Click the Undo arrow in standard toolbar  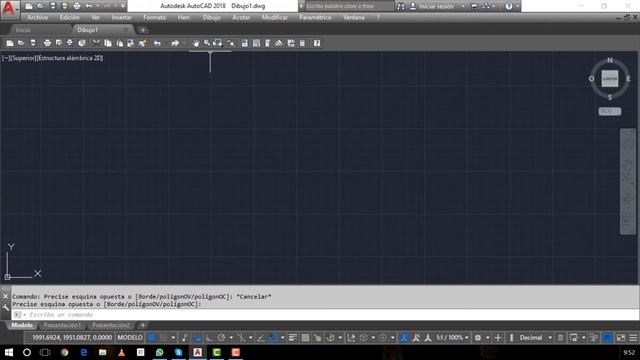(x=157, y=43)
